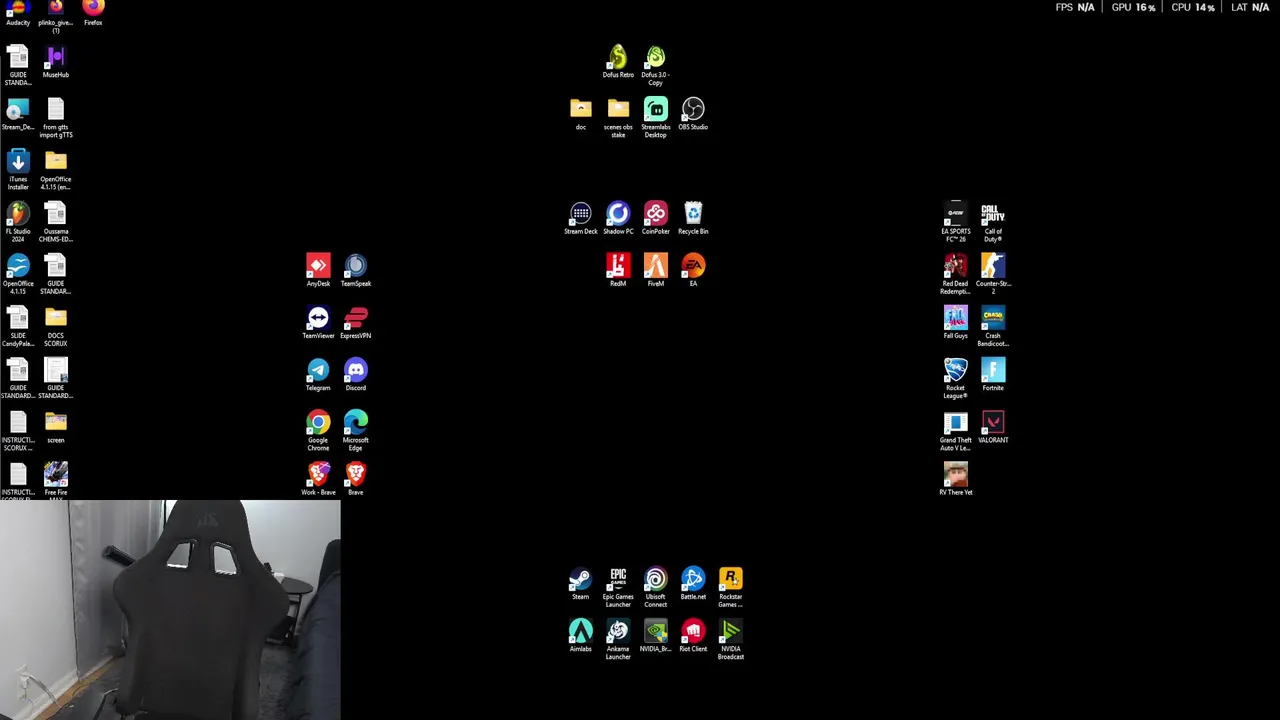Open the Shadow PC shortcut
This screenshot has width=1280, height=720.
[x=618, y=219]
